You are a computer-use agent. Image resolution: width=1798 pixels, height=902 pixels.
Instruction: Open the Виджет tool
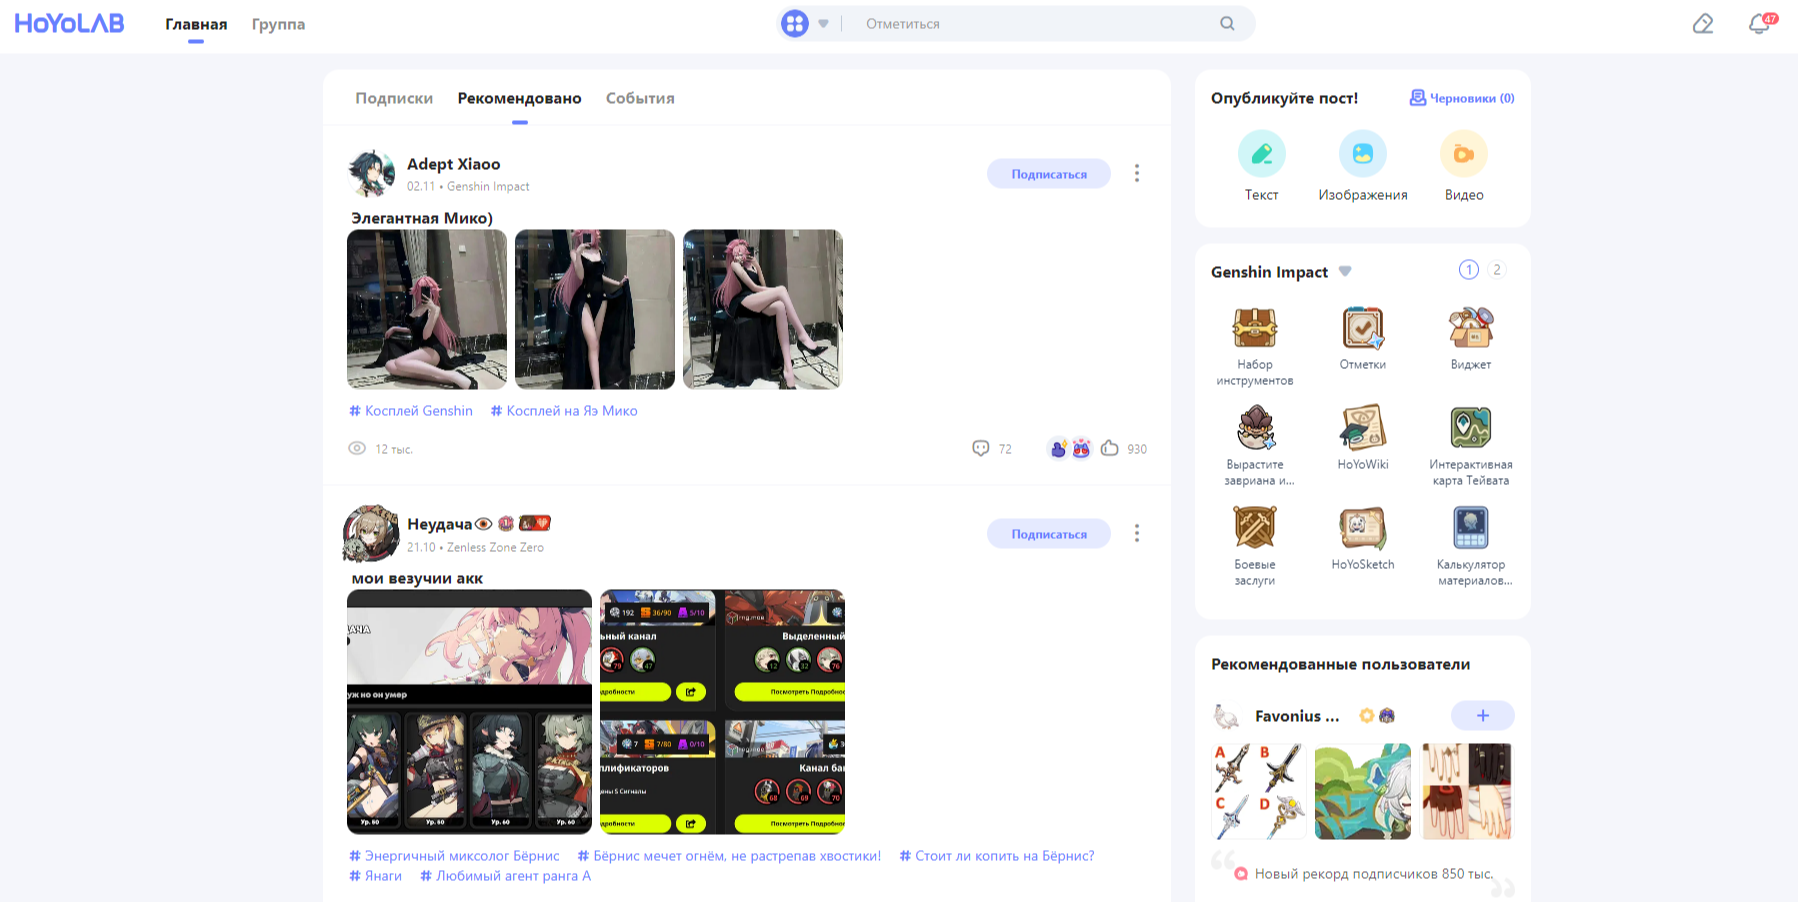pyautogui.click(x=1471, y=338)
